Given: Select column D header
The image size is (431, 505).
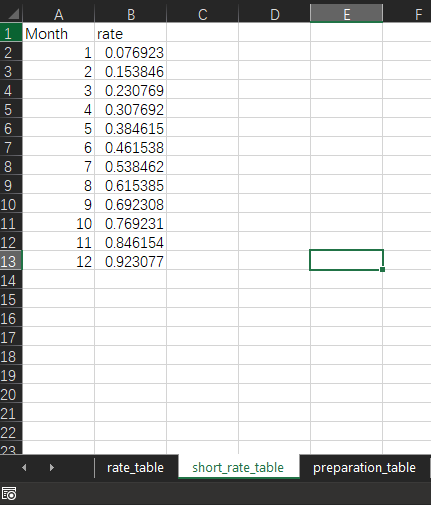Looking at the screenshot, I should coord(275,15).
